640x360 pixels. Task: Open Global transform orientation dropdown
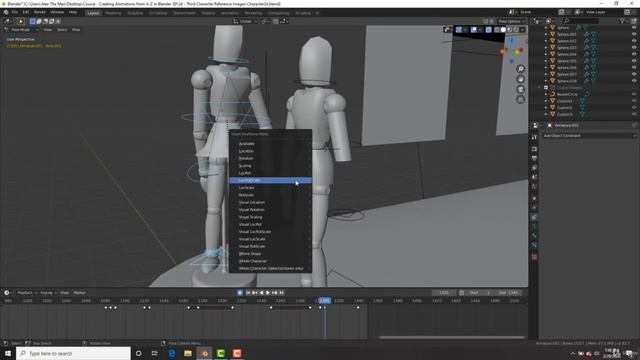pyautogui.click(x=245, y=21)
